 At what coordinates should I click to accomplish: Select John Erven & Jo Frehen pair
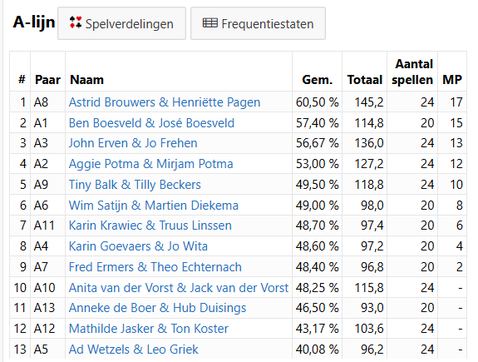[133, 143]
